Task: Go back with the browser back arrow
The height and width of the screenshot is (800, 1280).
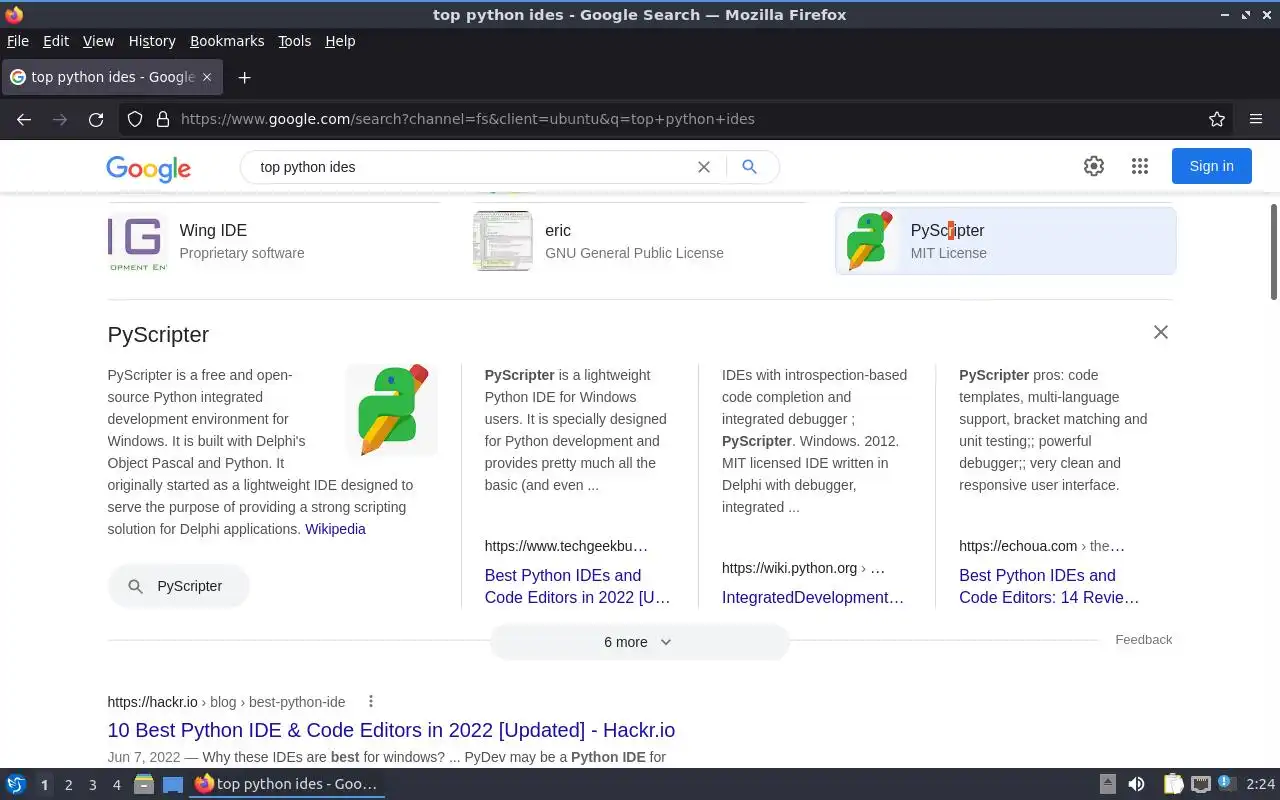Action: (x=24, y=119)
